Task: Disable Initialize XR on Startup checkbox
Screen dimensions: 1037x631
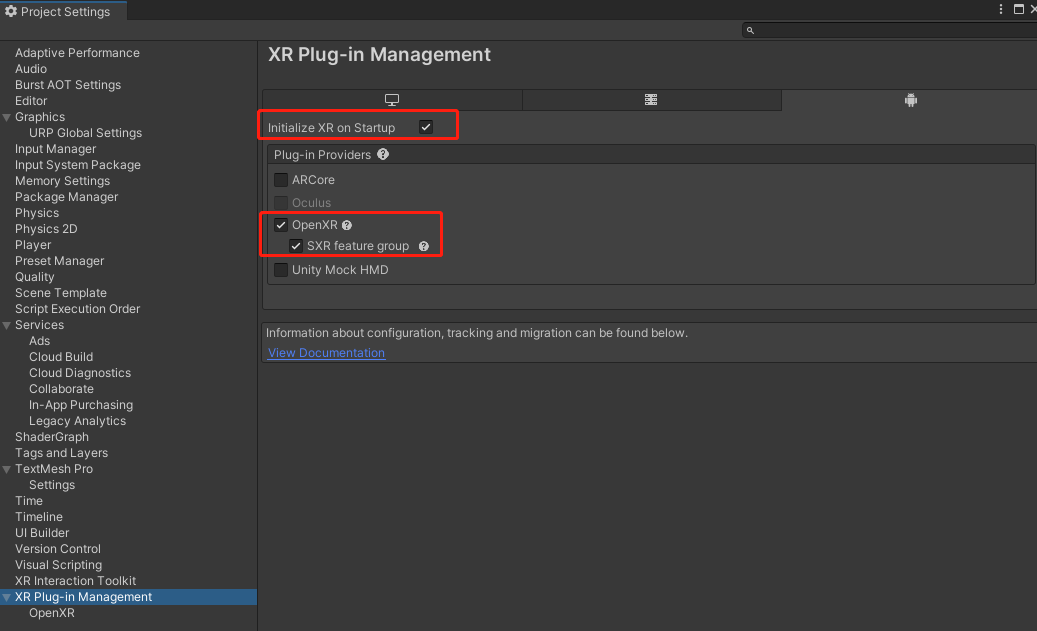Action: click(426, 127)
